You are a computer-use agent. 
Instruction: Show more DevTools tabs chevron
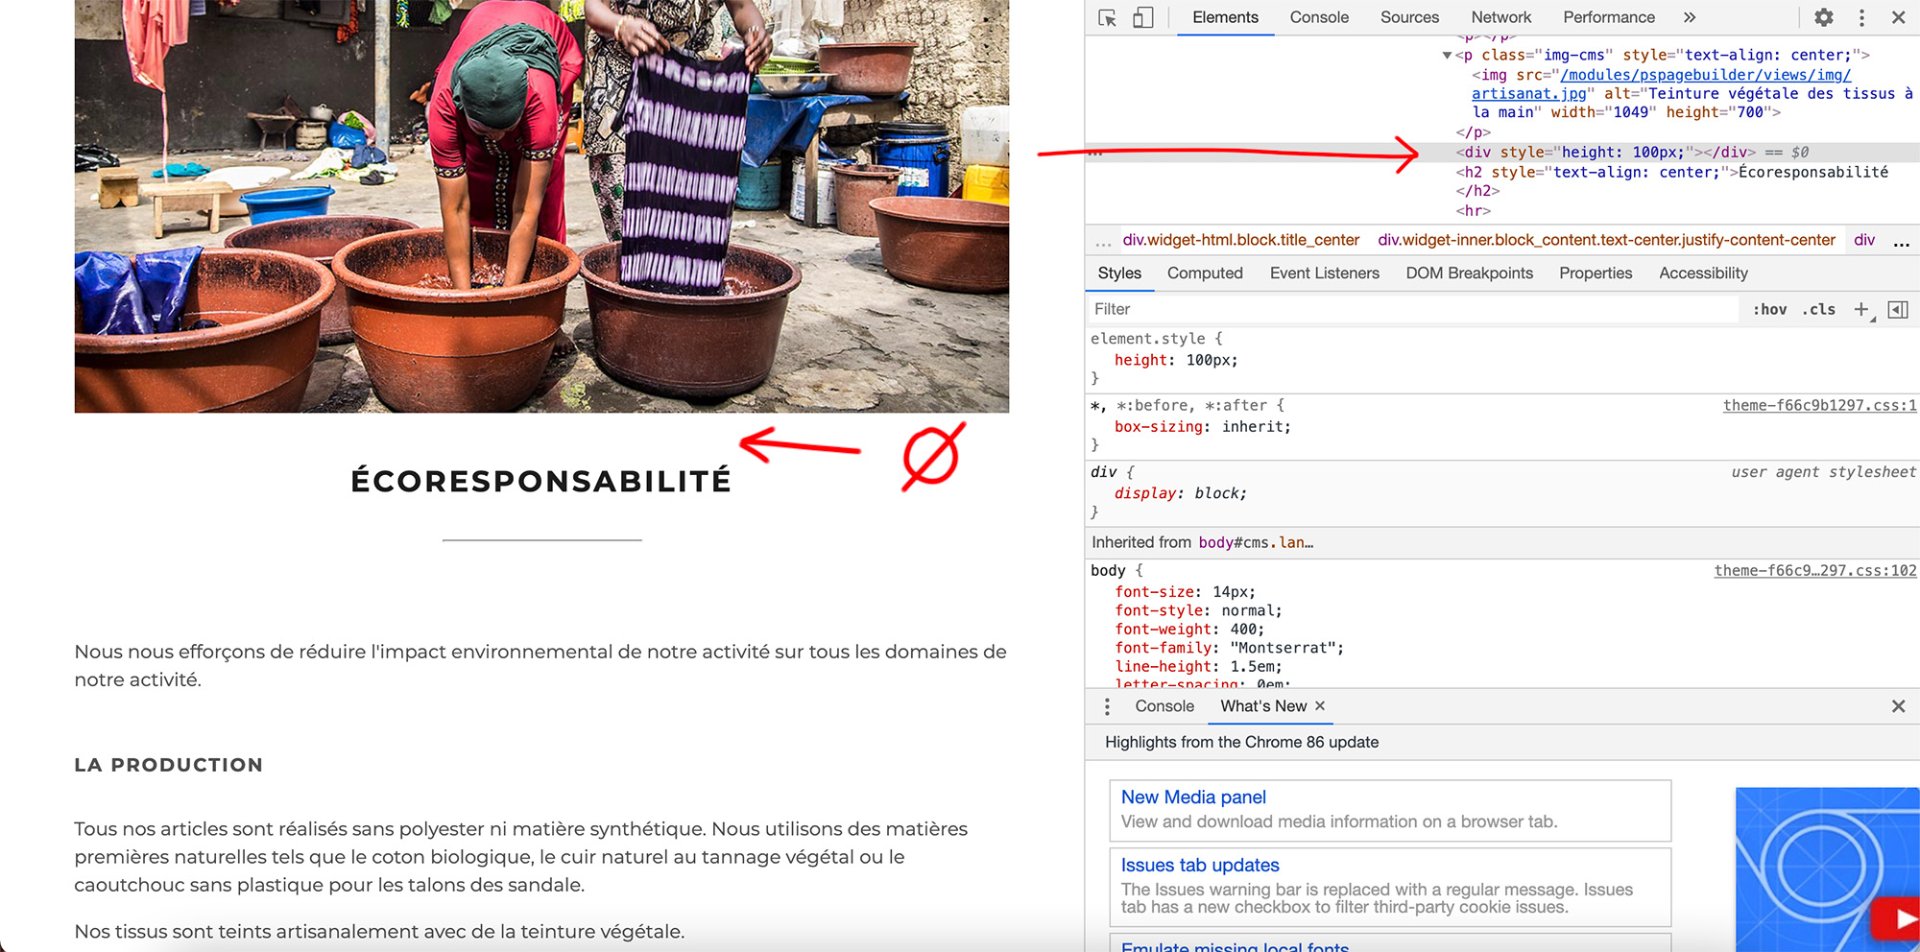pos(1689,17)
